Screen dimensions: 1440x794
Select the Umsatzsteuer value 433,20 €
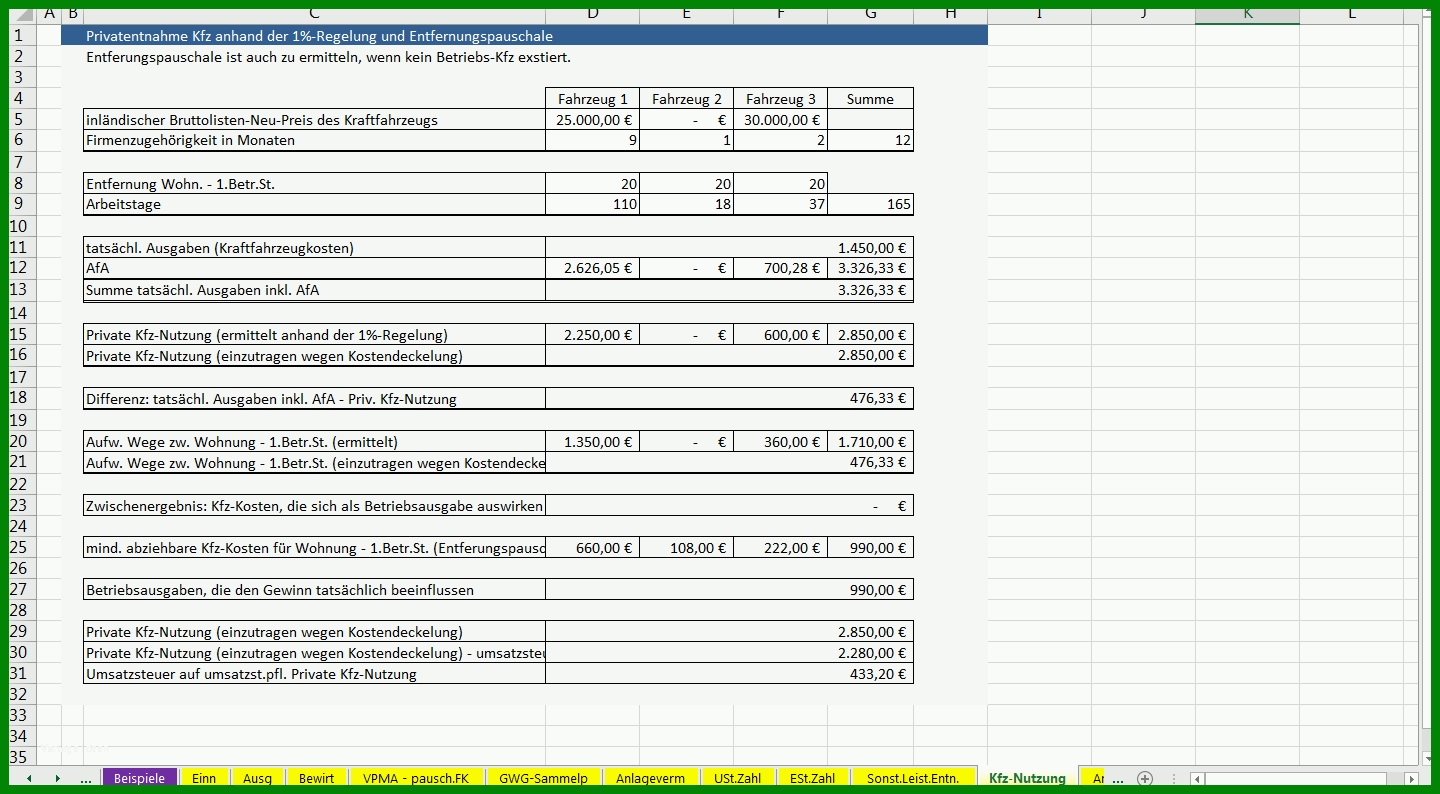pyautogui.click(x=729, y=674)
